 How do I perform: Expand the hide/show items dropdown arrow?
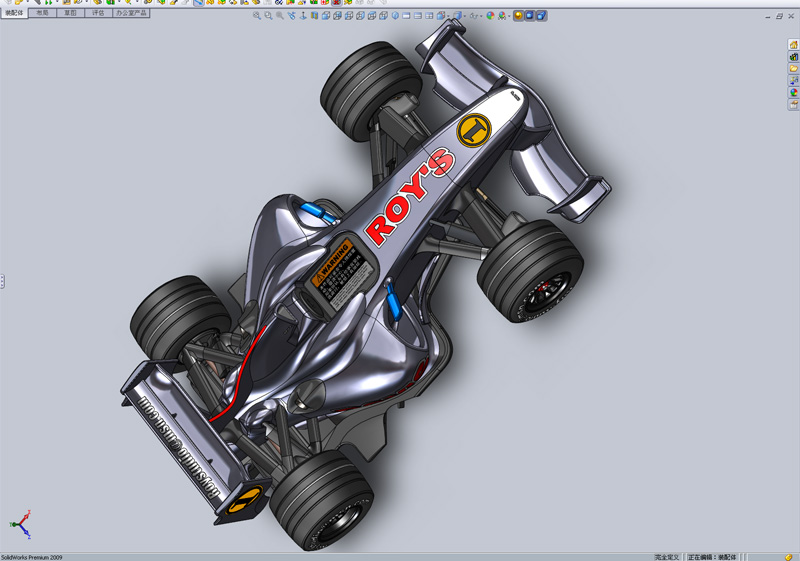[481, 16]
